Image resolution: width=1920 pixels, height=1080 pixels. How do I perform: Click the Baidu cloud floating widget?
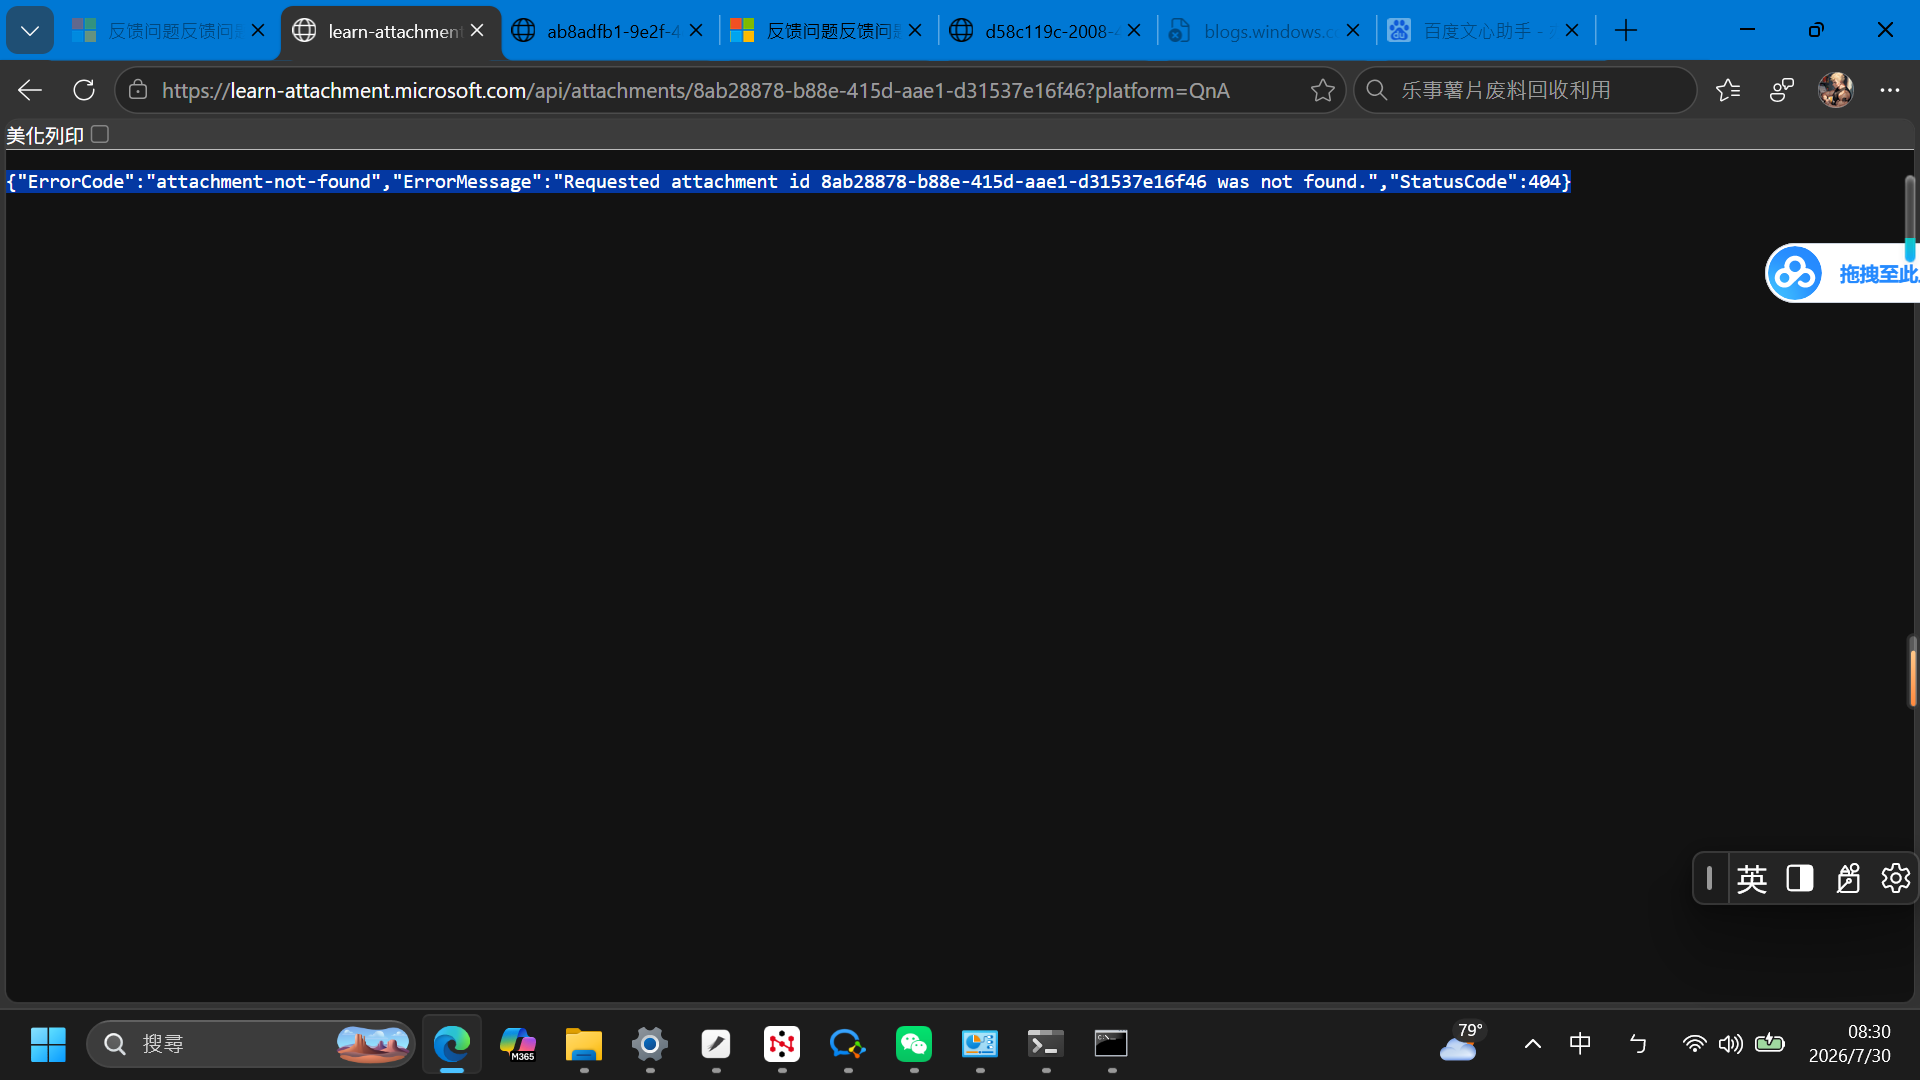[x=1842, y=273]
